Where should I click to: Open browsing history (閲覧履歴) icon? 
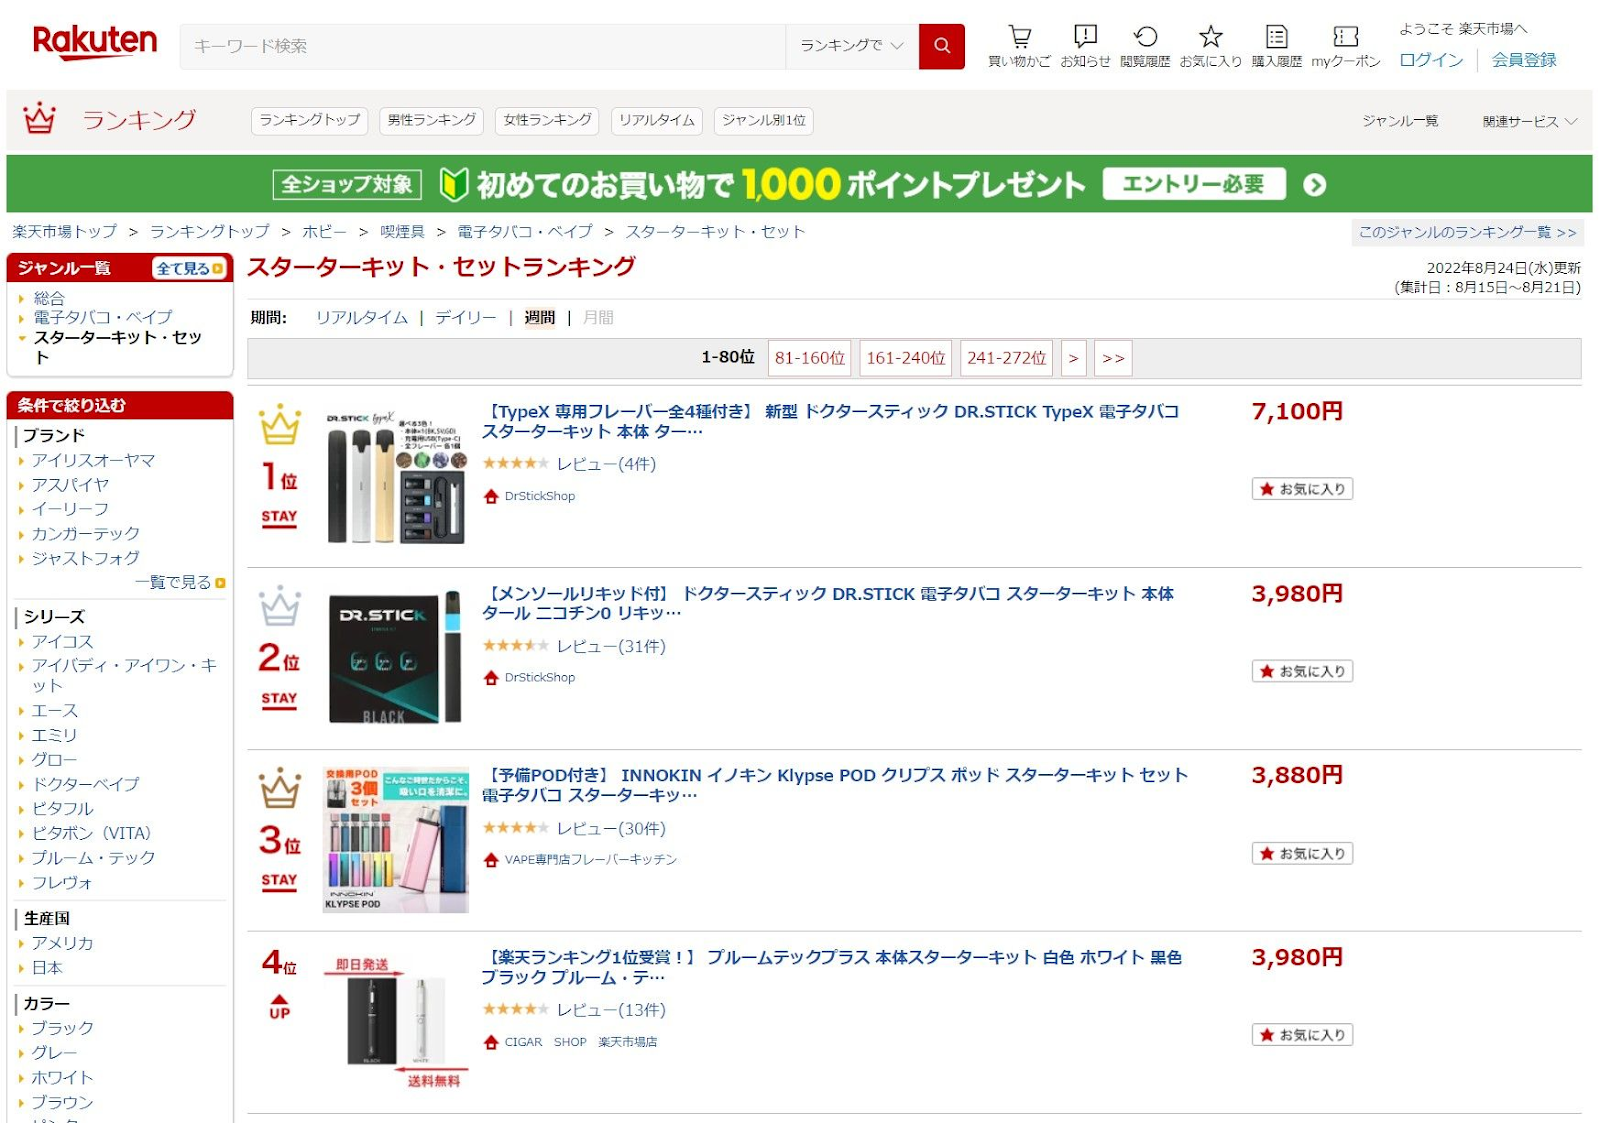tap(1145, 37)
